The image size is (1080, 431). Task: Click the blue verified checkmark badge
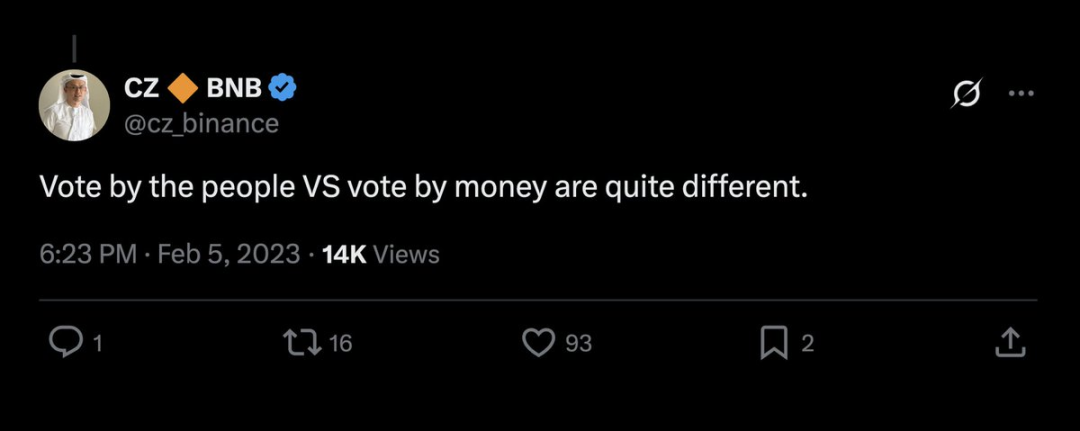283,89
